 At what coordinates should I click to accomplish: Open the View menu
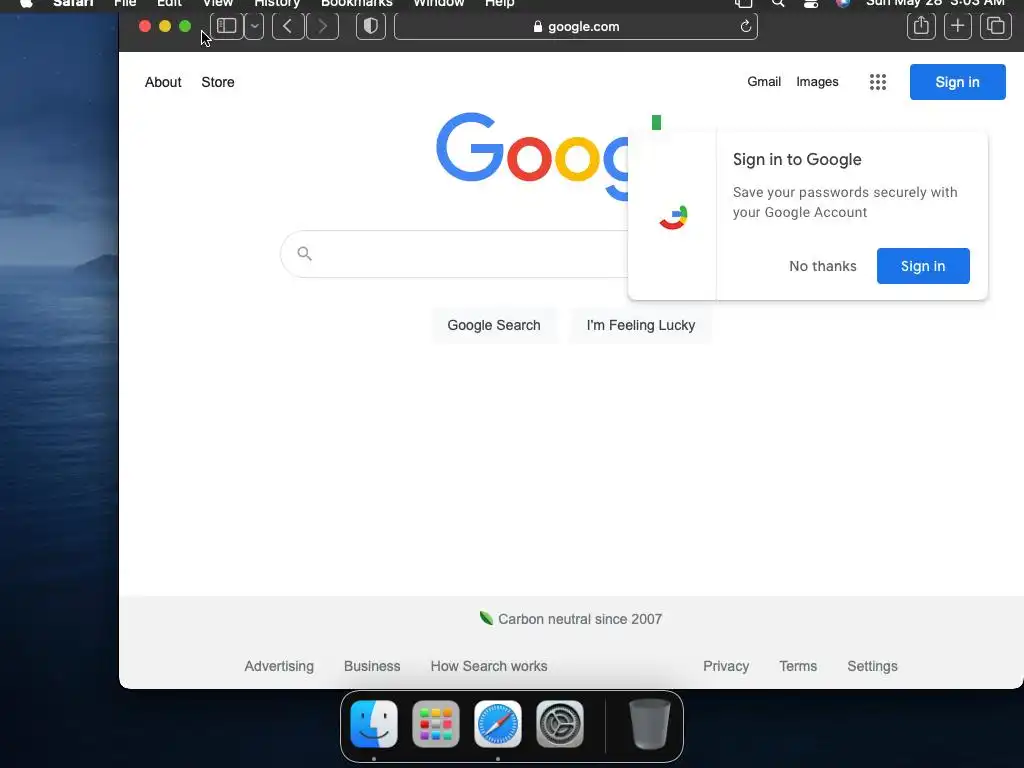pyautogui.click(x=217, y=3)
